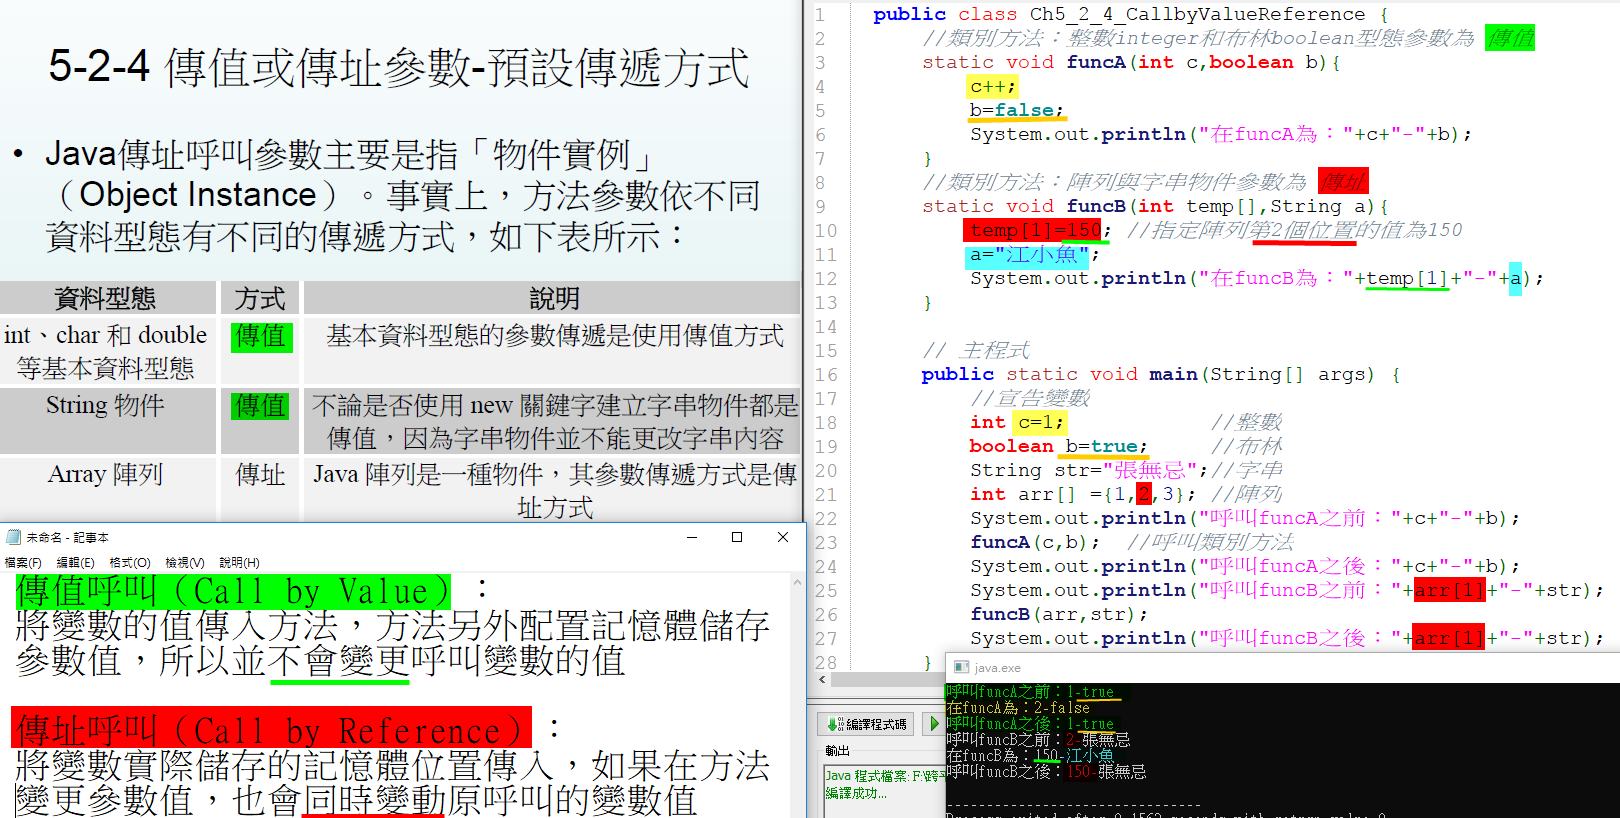Open the 說明(H) menu in Notepad
The width and height of the screenshot is (1620, 818).
[x=239, y=563]
